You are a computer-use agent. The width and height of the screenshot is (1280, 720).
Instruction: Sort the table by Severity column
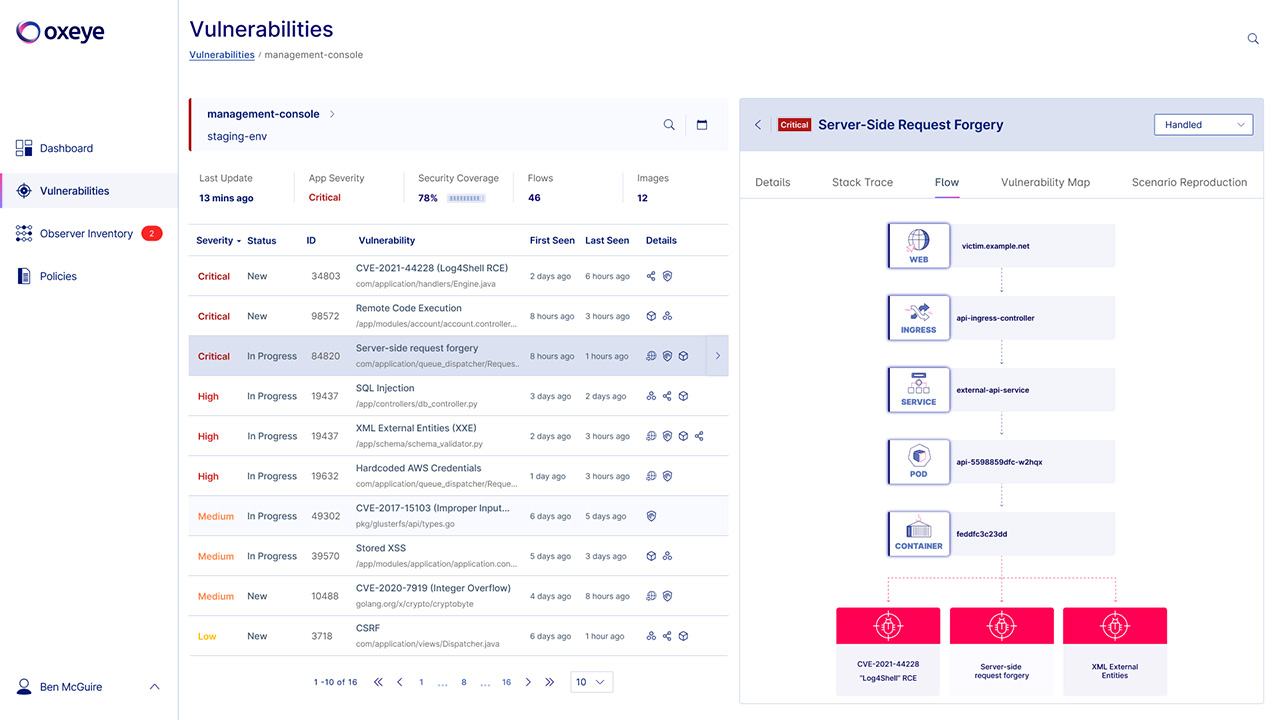(x=218, y=241)
